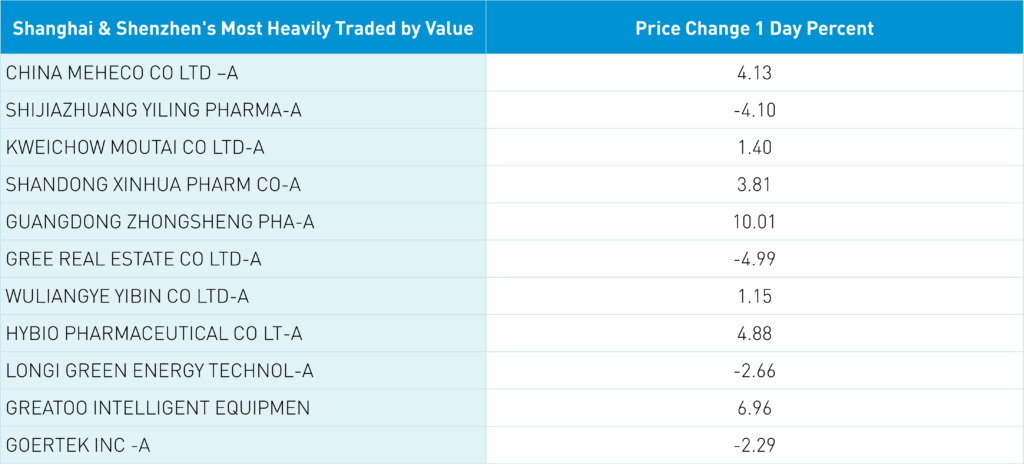Image resolution: width=1024 pixels, height=468 pixels.
Task: Click the 1.40 price change value
Action: (754, 147)
